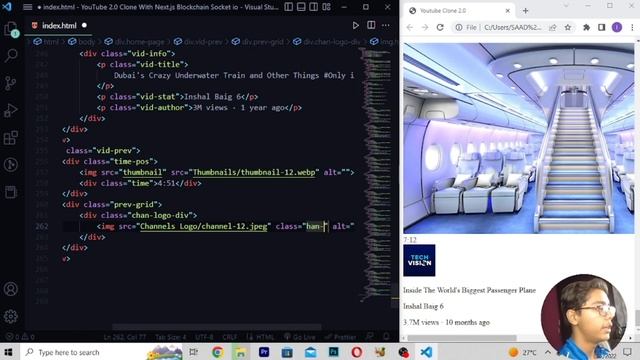Image resolution: width=640 pixels, height=360 pixels.
Task: Open the Customize Layout options
Action: pyautogui.click(x=326, y=7)
